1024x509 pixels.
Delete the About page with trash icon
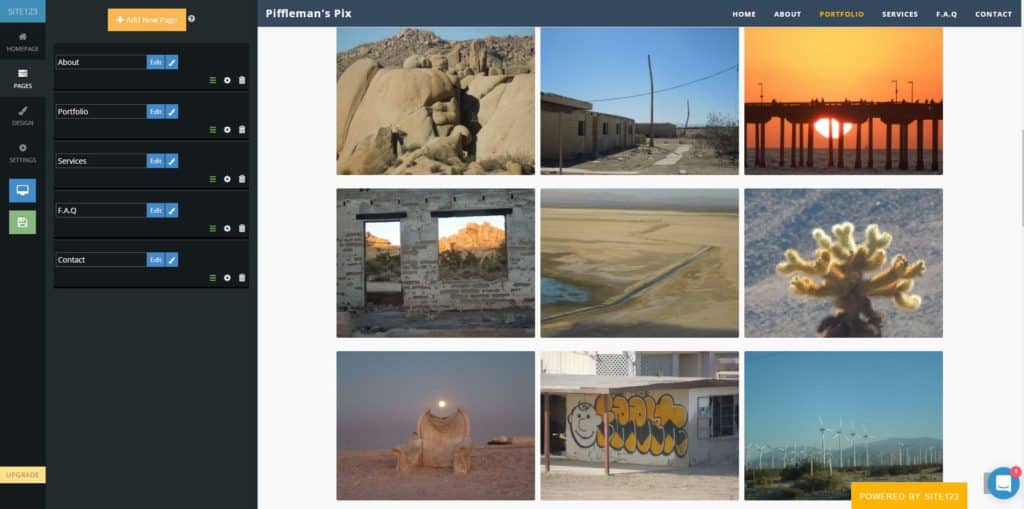[242, 80]
